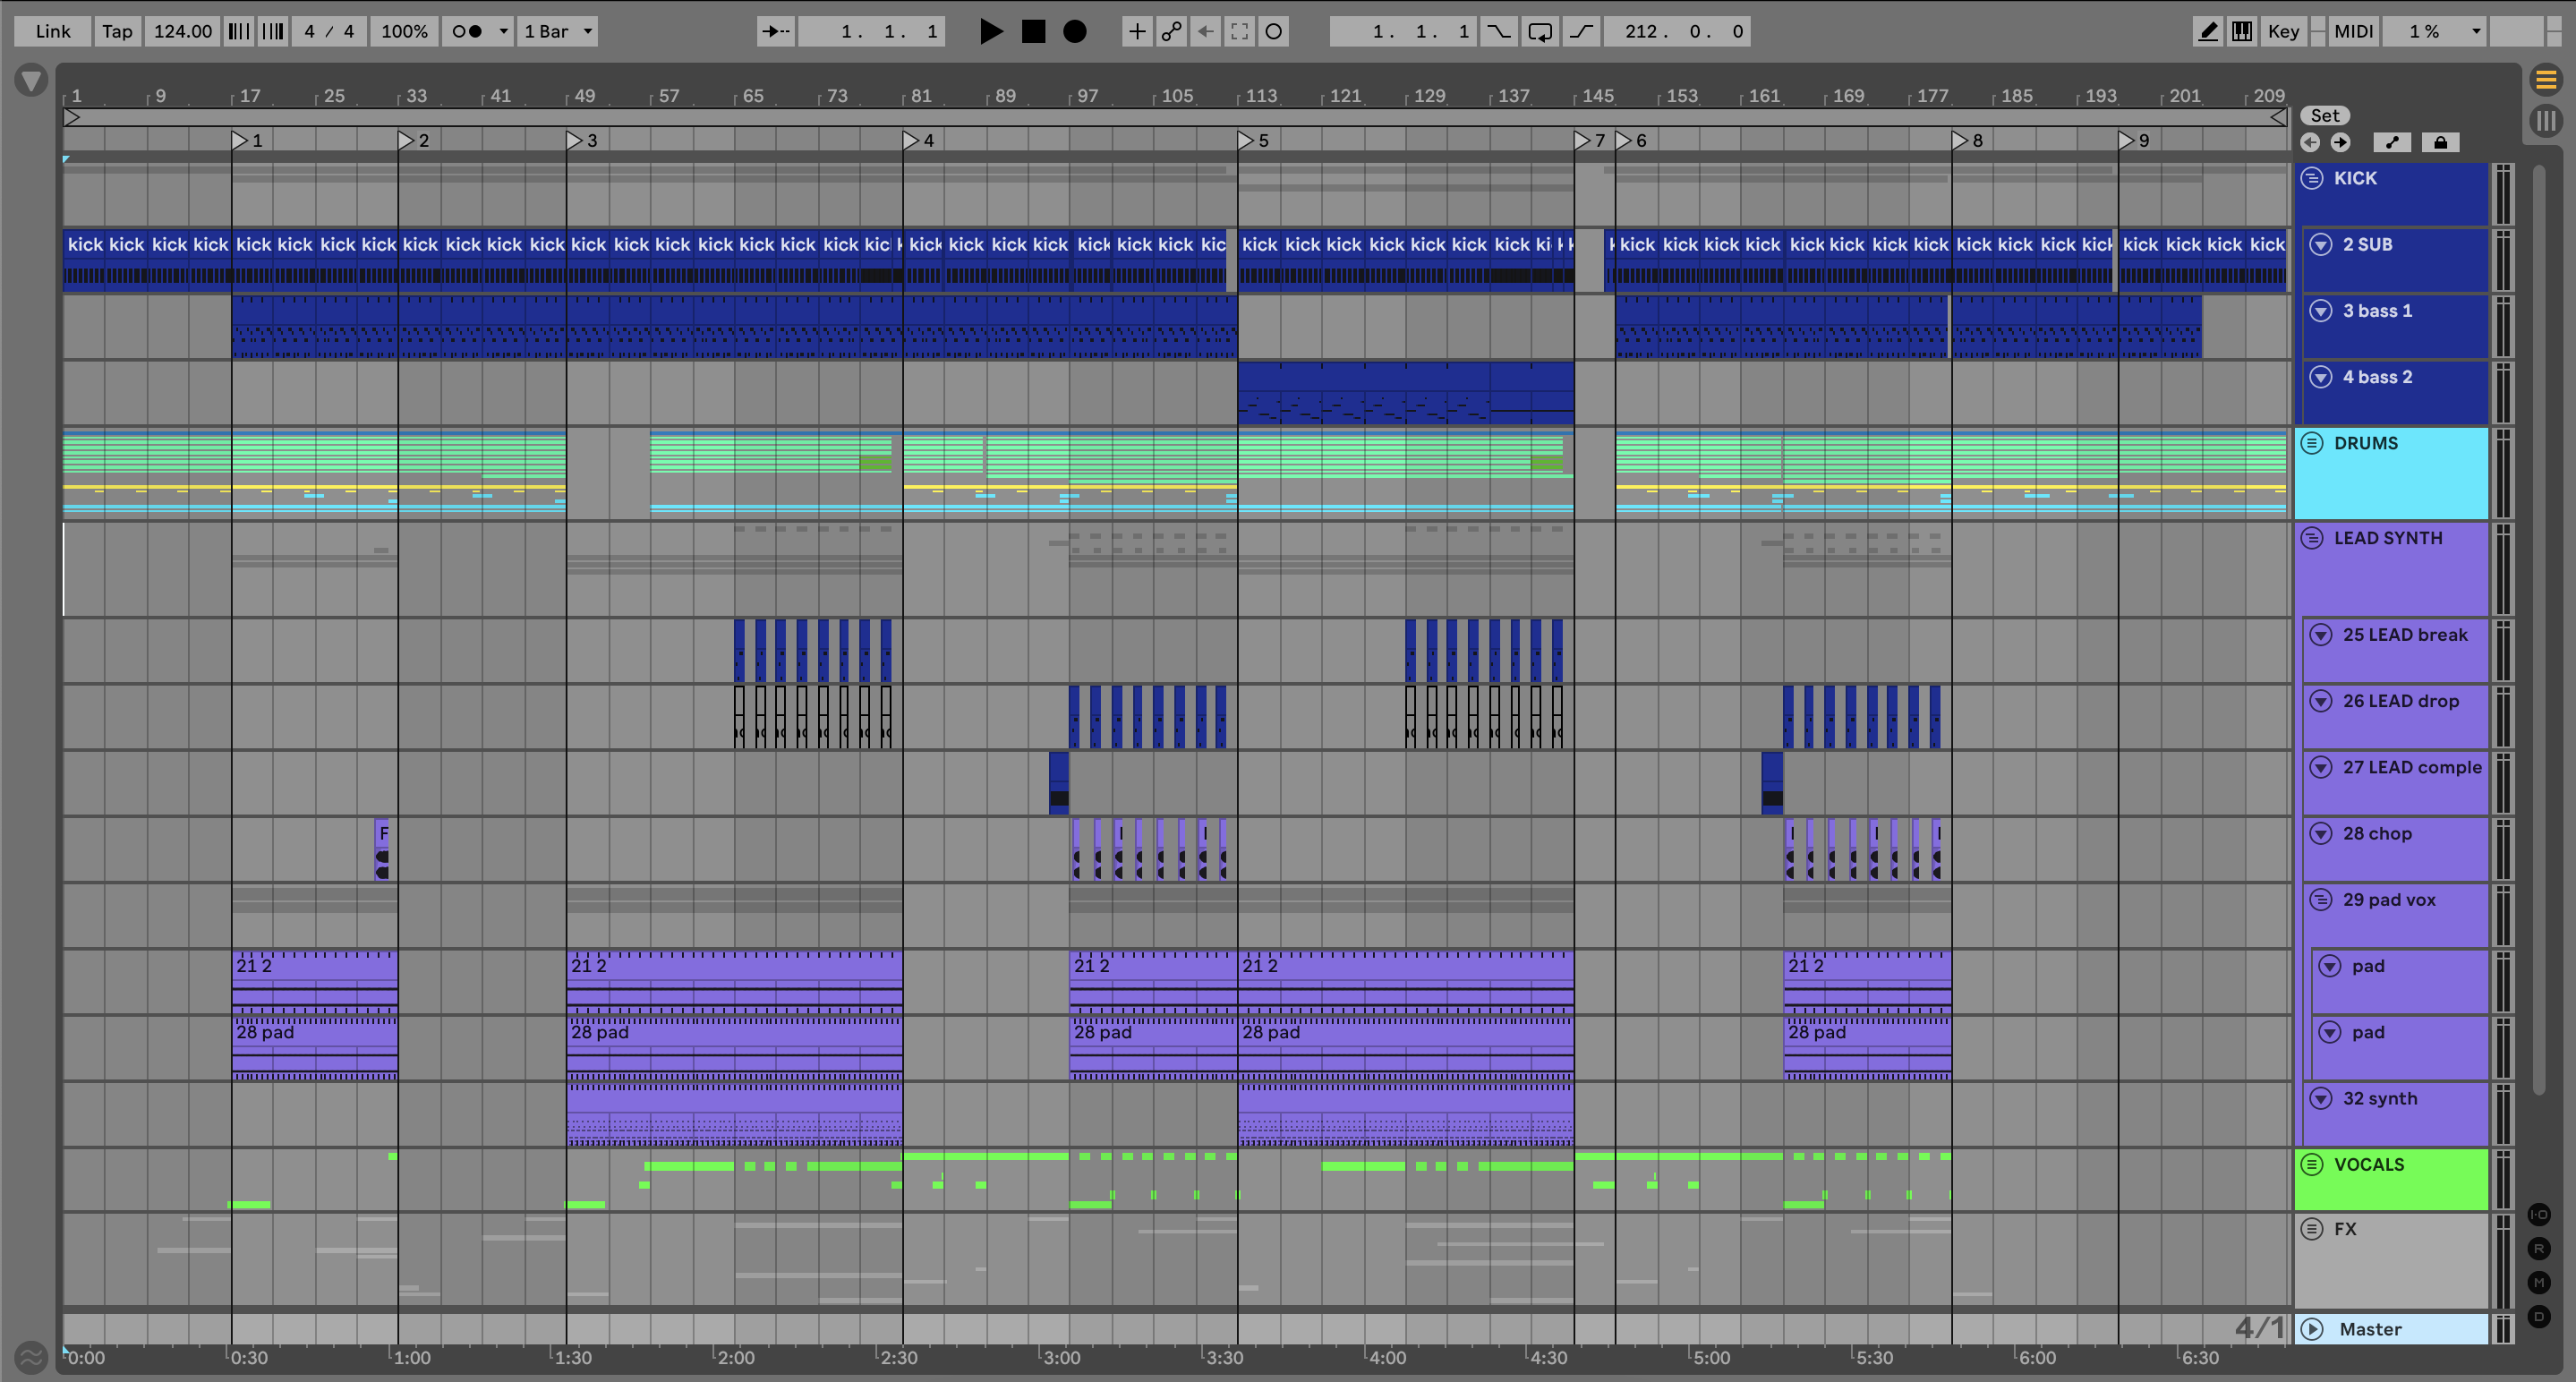Screen dimensions: 2576x1382
Task: Open the metronome settings dropdown arrow
Action: click(x=504, y=31)
